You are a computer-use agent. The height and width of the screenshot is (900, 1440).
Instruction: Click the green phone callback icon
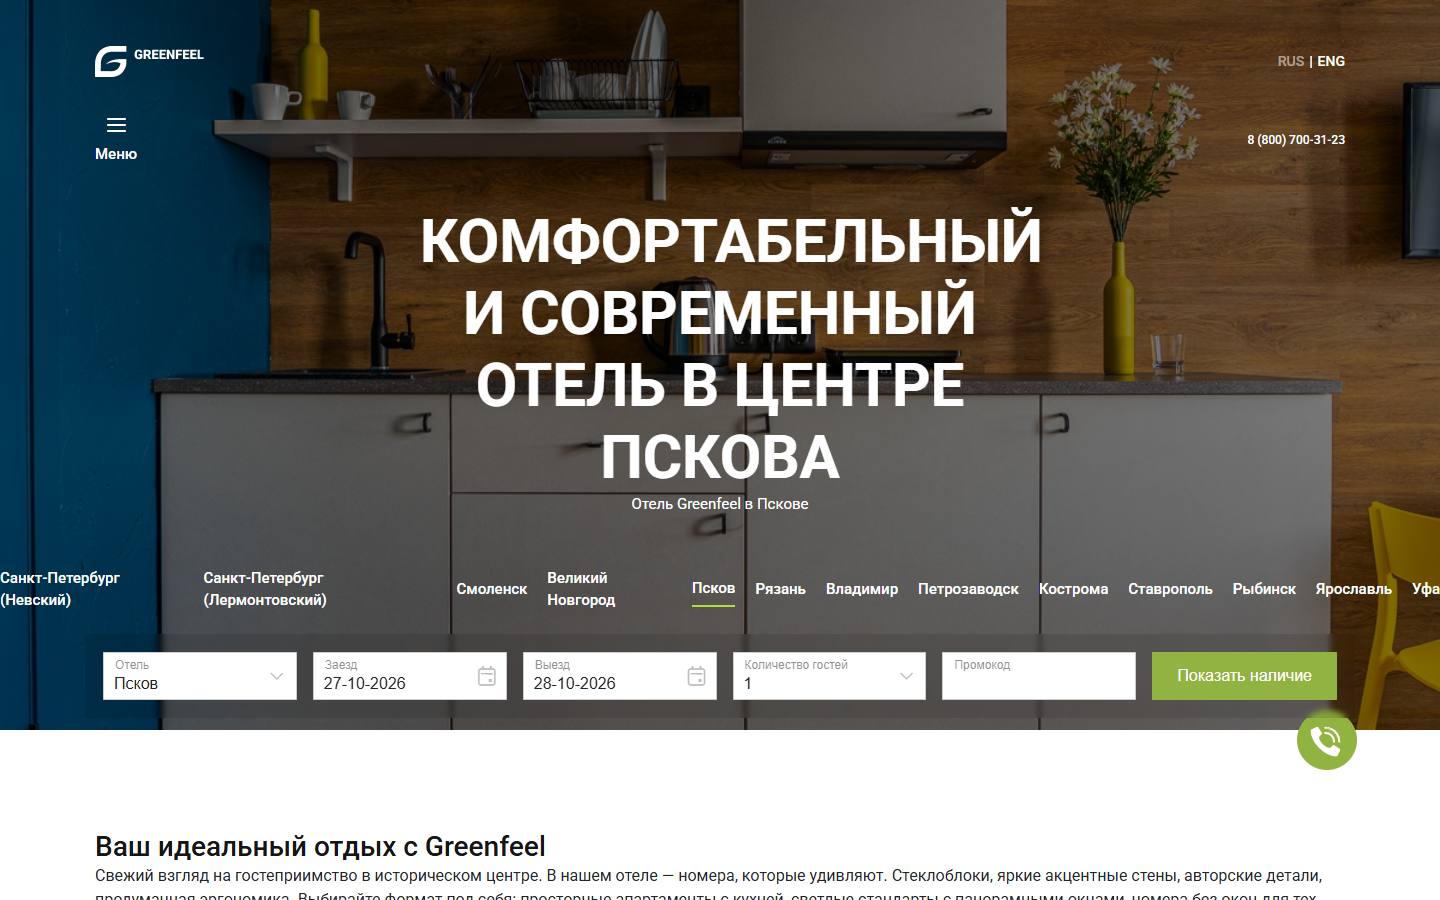click(1326, 740)
